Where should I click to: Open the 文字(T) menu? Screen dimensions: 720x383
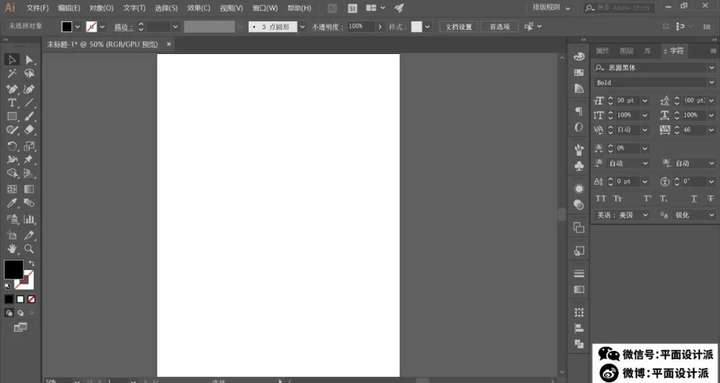click(x=134, y=8)
